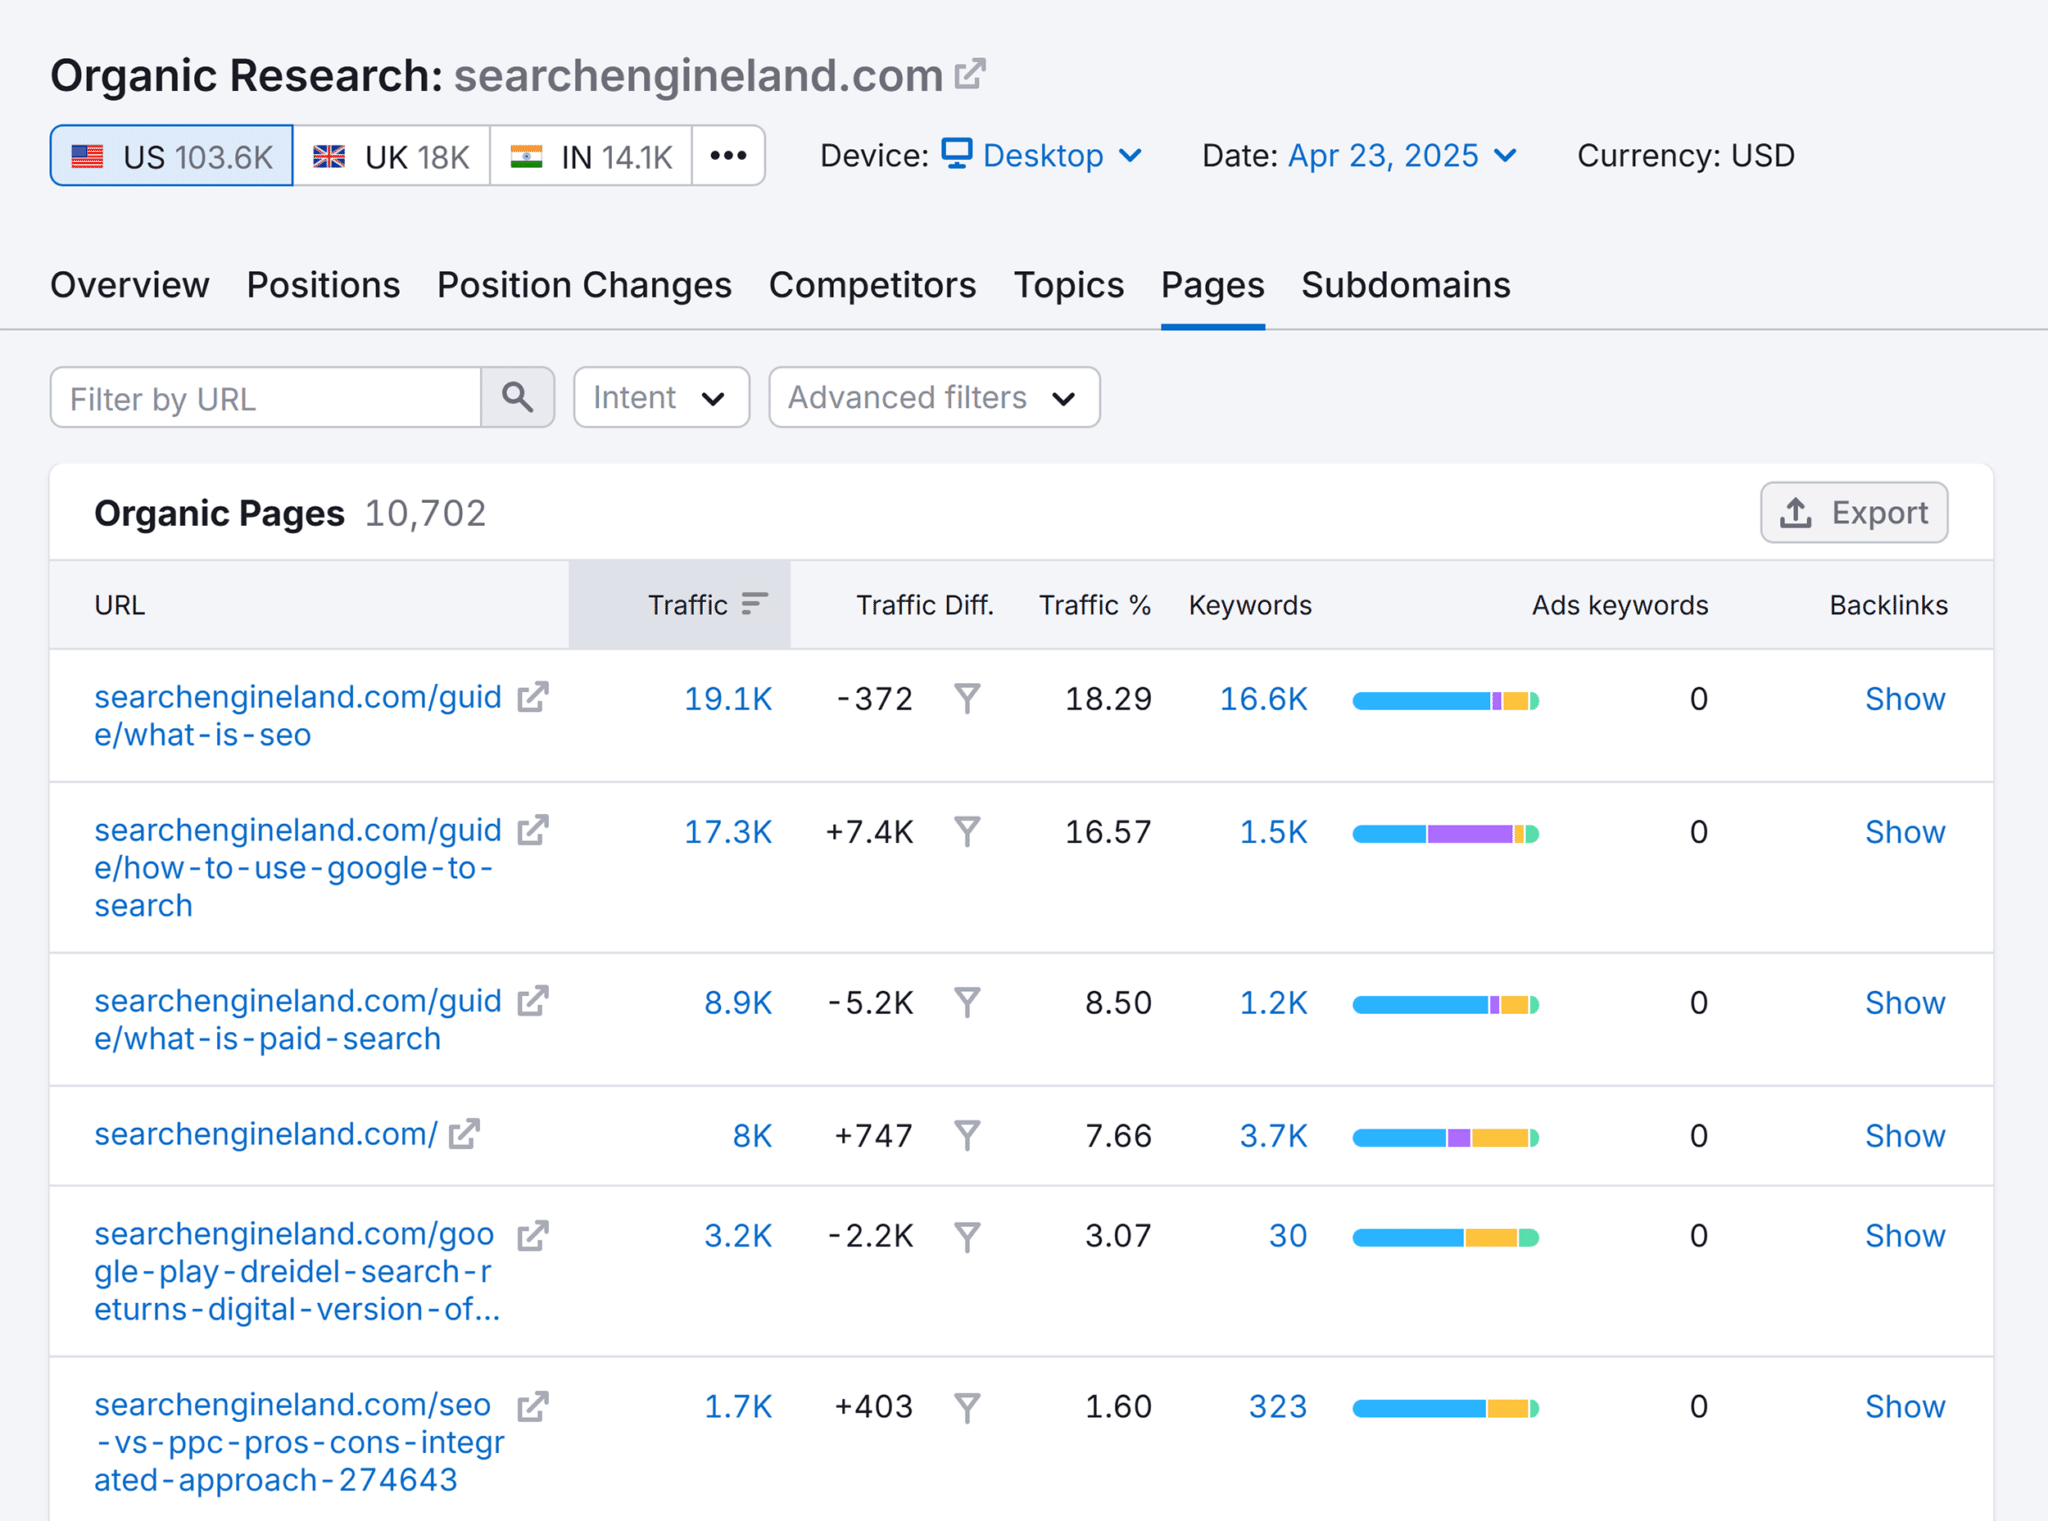Open the Device Desktop dropdown
Viewport: 2048px width, 1521px height.
tap(1043, 155)
